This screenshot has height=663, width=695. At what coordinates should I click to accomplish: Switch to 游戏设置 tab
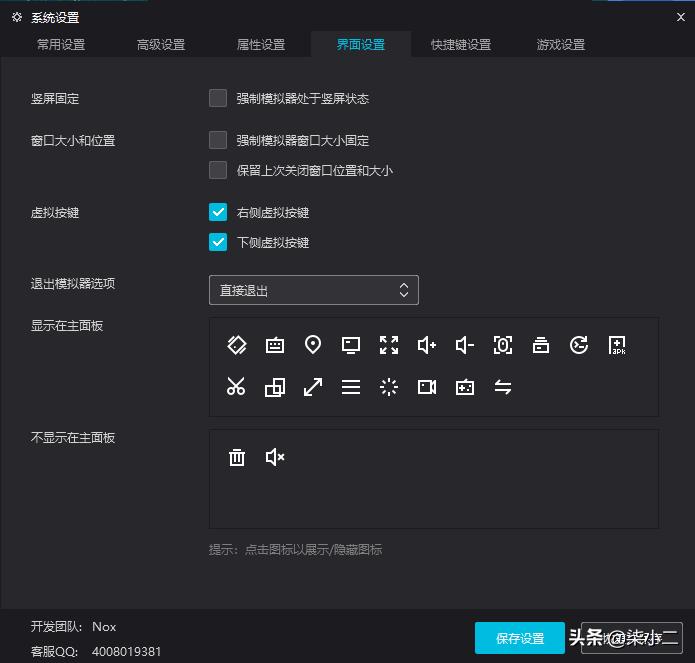tap(561, 44)
